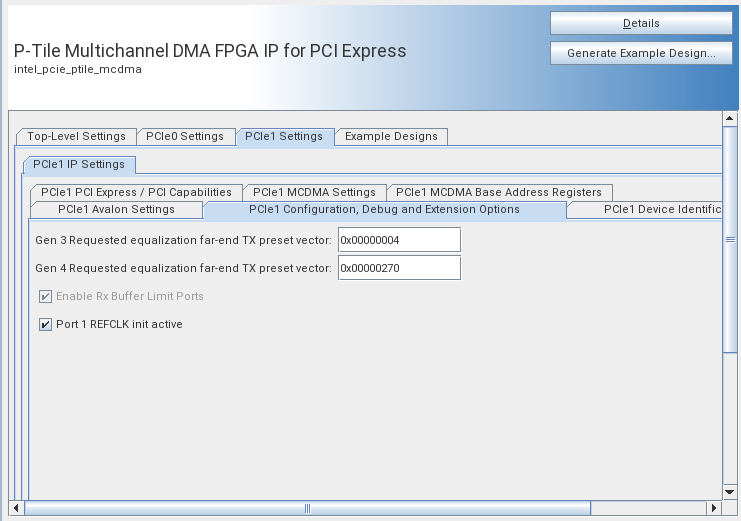
Task: Switch to Top-Level Settings tab
Action: click(76, 136)
